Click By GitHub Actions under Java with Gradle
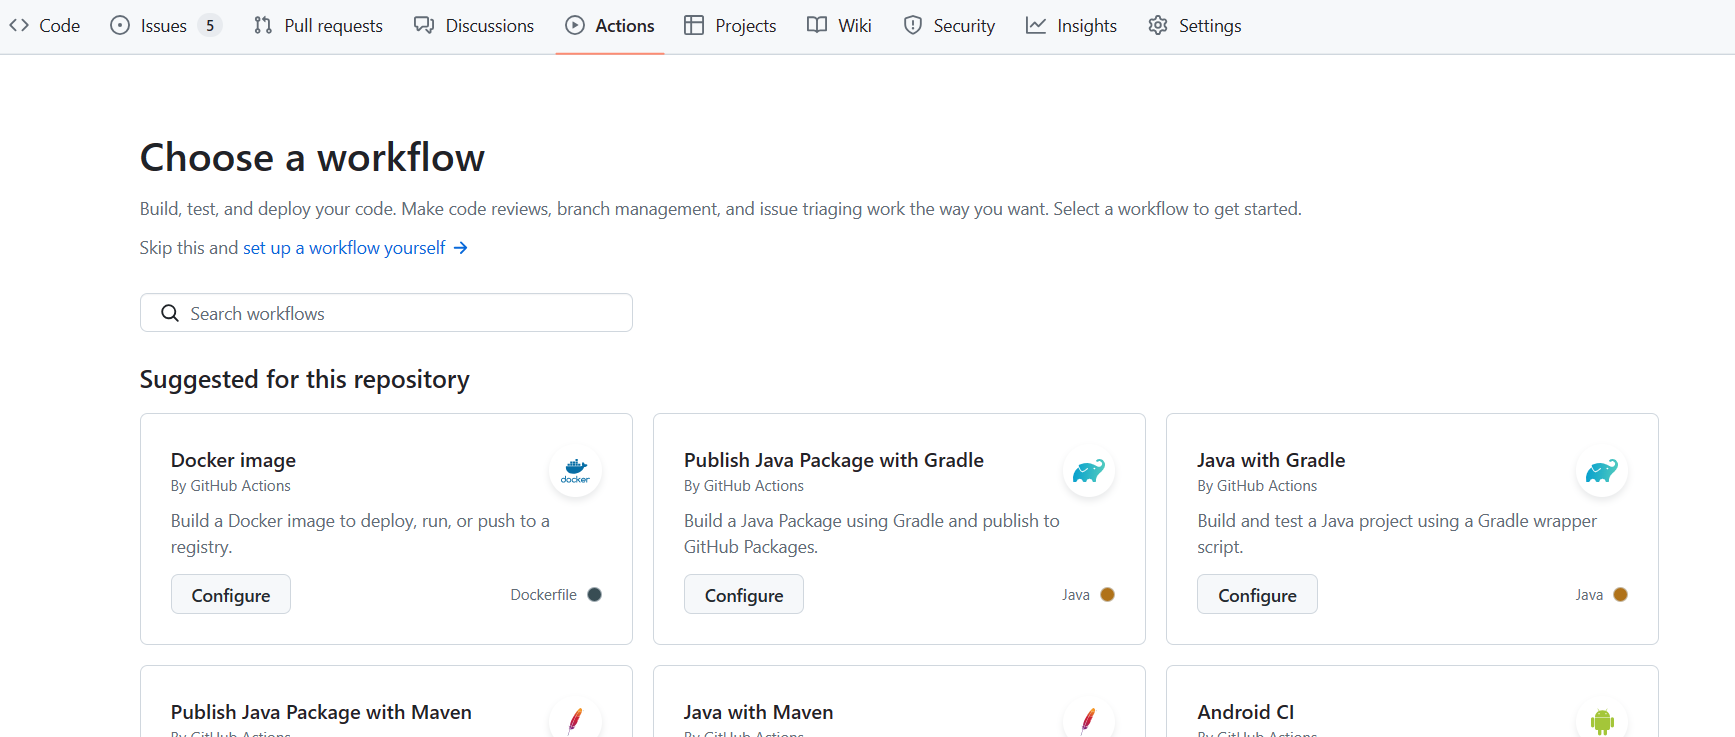 pos(1257,486)
